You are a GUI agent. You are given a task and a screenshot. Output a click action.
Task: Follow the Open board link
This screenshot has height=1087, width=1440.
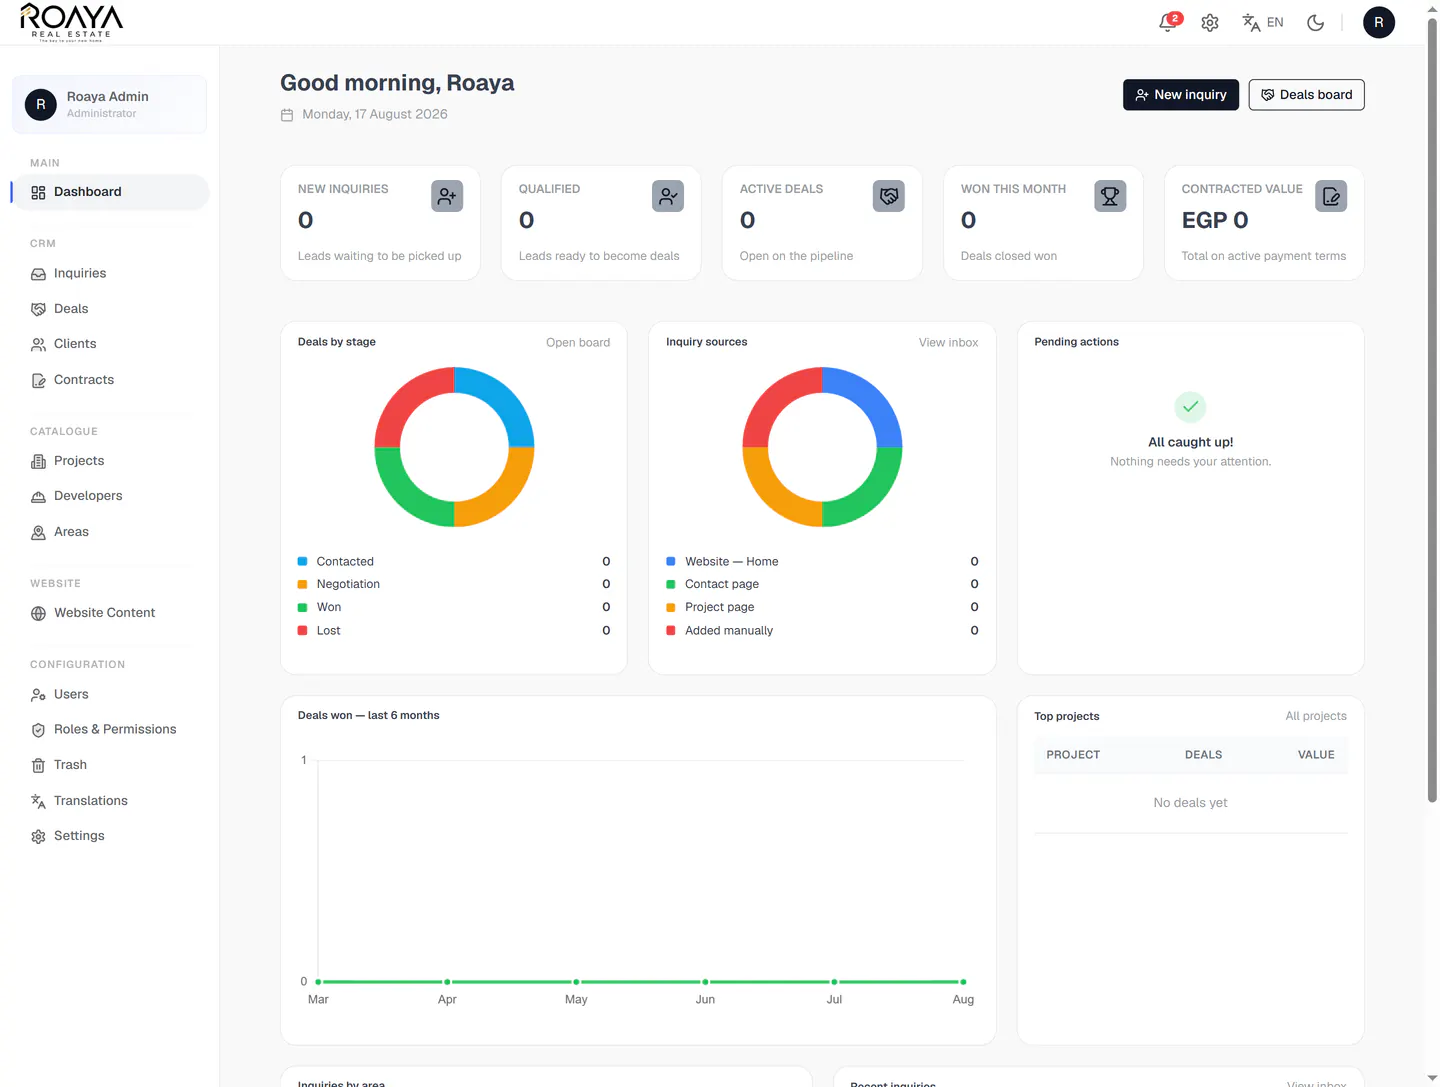click(x=578, y=342)
